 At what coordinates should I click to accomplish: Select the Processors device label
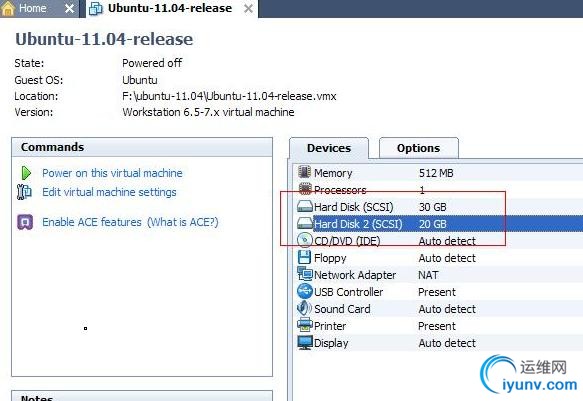tap(340, 190)
